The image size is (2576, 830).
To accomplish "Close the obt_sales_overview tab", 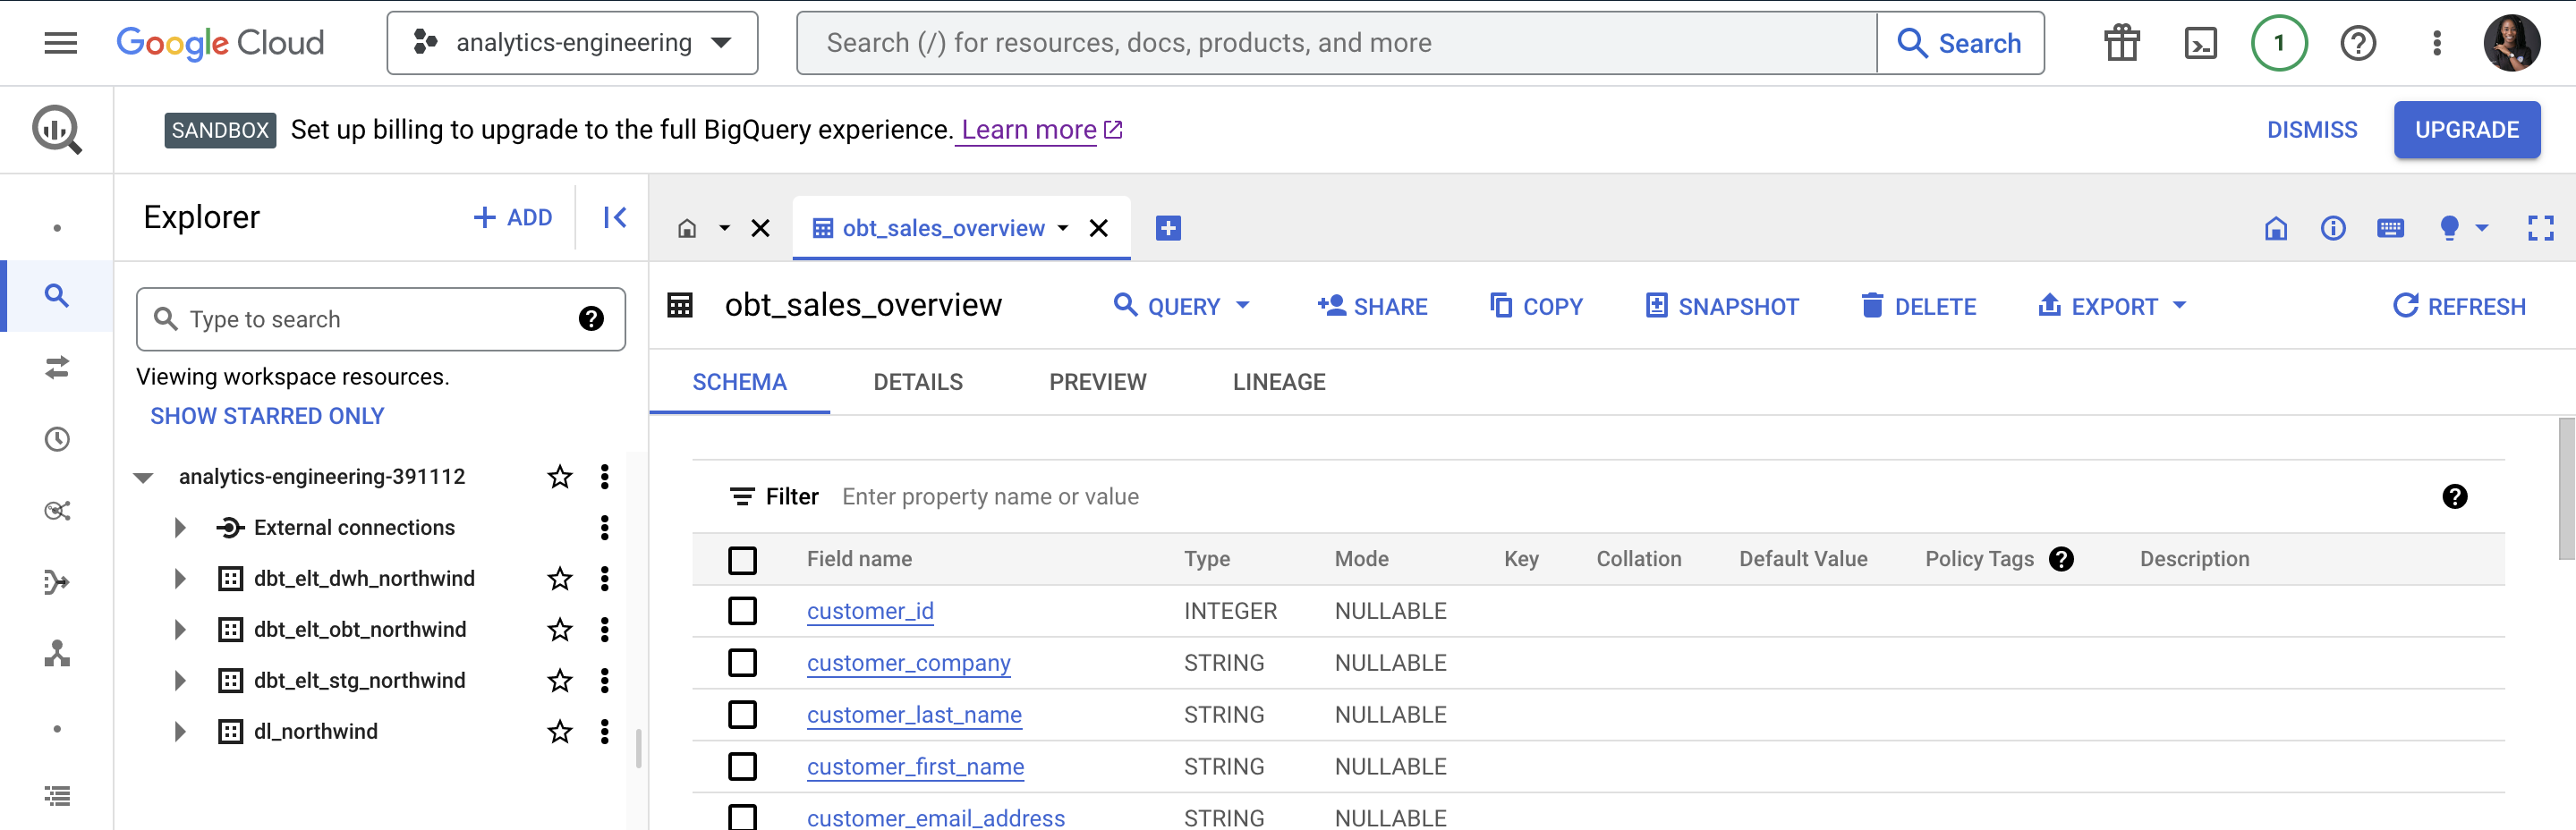I will click(1098, 228).
